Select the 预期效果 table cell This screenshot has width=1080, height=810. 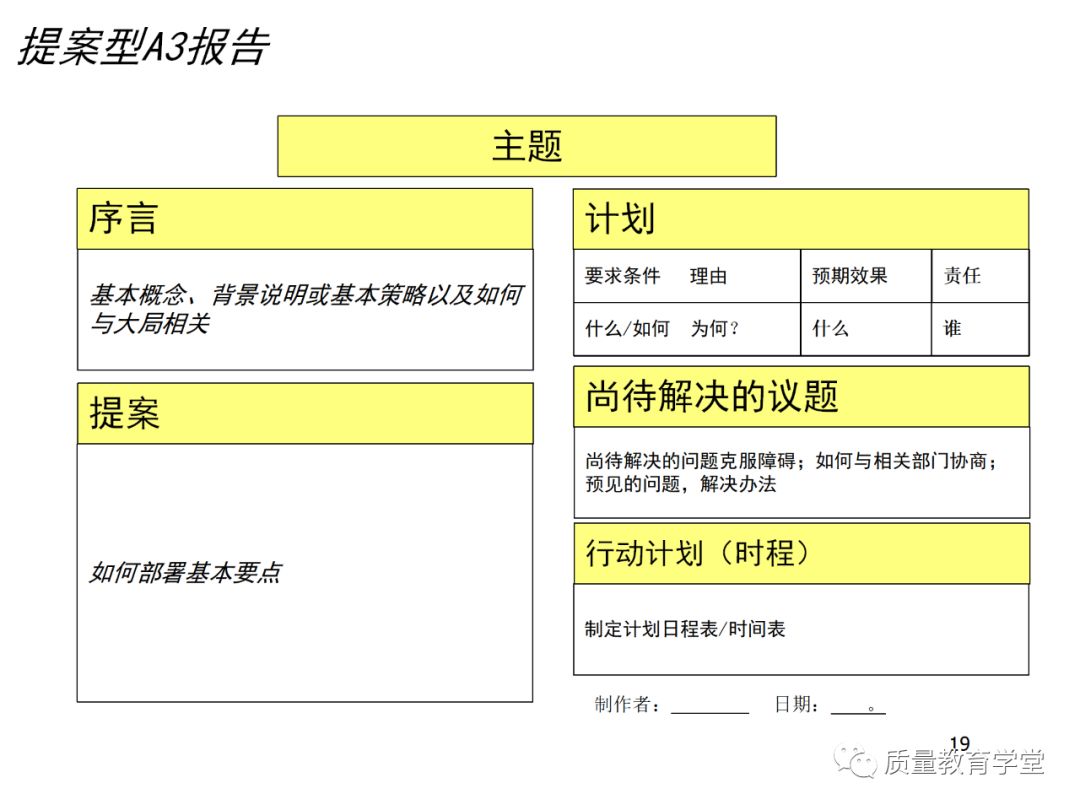(x=866, y=276)
